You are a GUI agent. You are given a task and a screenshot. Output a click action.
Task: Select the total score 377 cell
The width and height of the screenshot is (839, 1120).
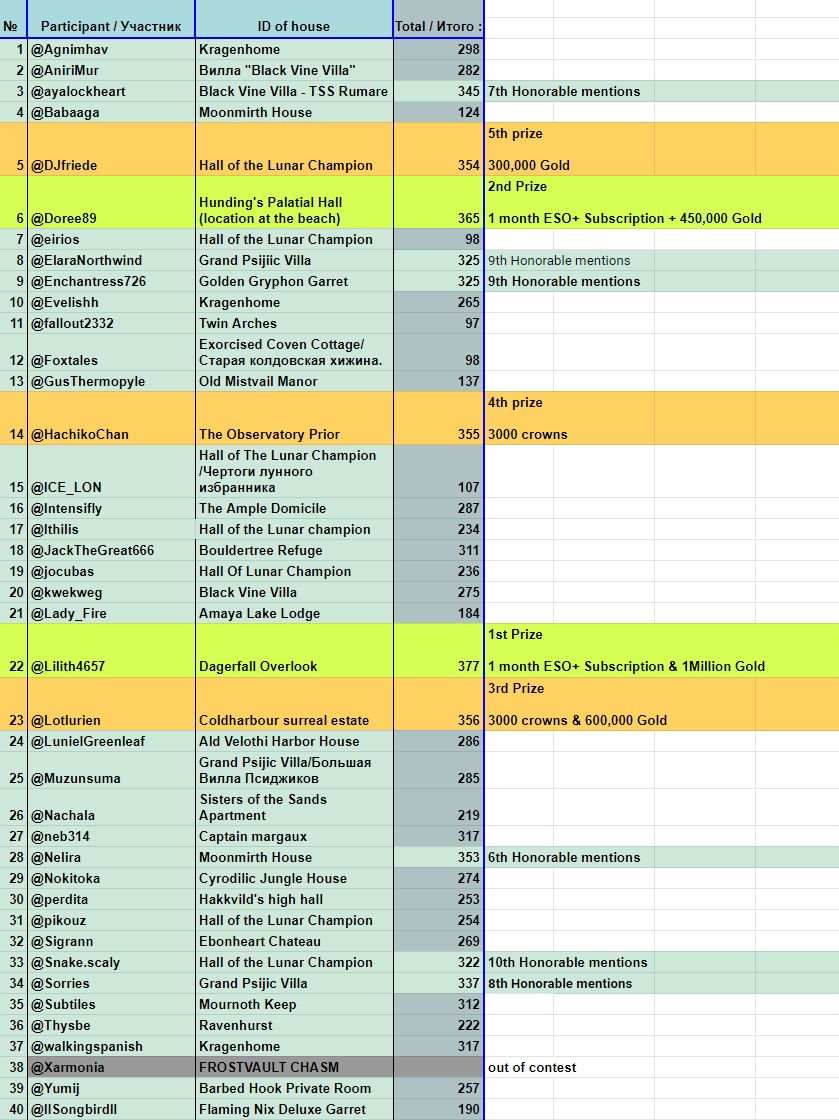tap(438, 650)
